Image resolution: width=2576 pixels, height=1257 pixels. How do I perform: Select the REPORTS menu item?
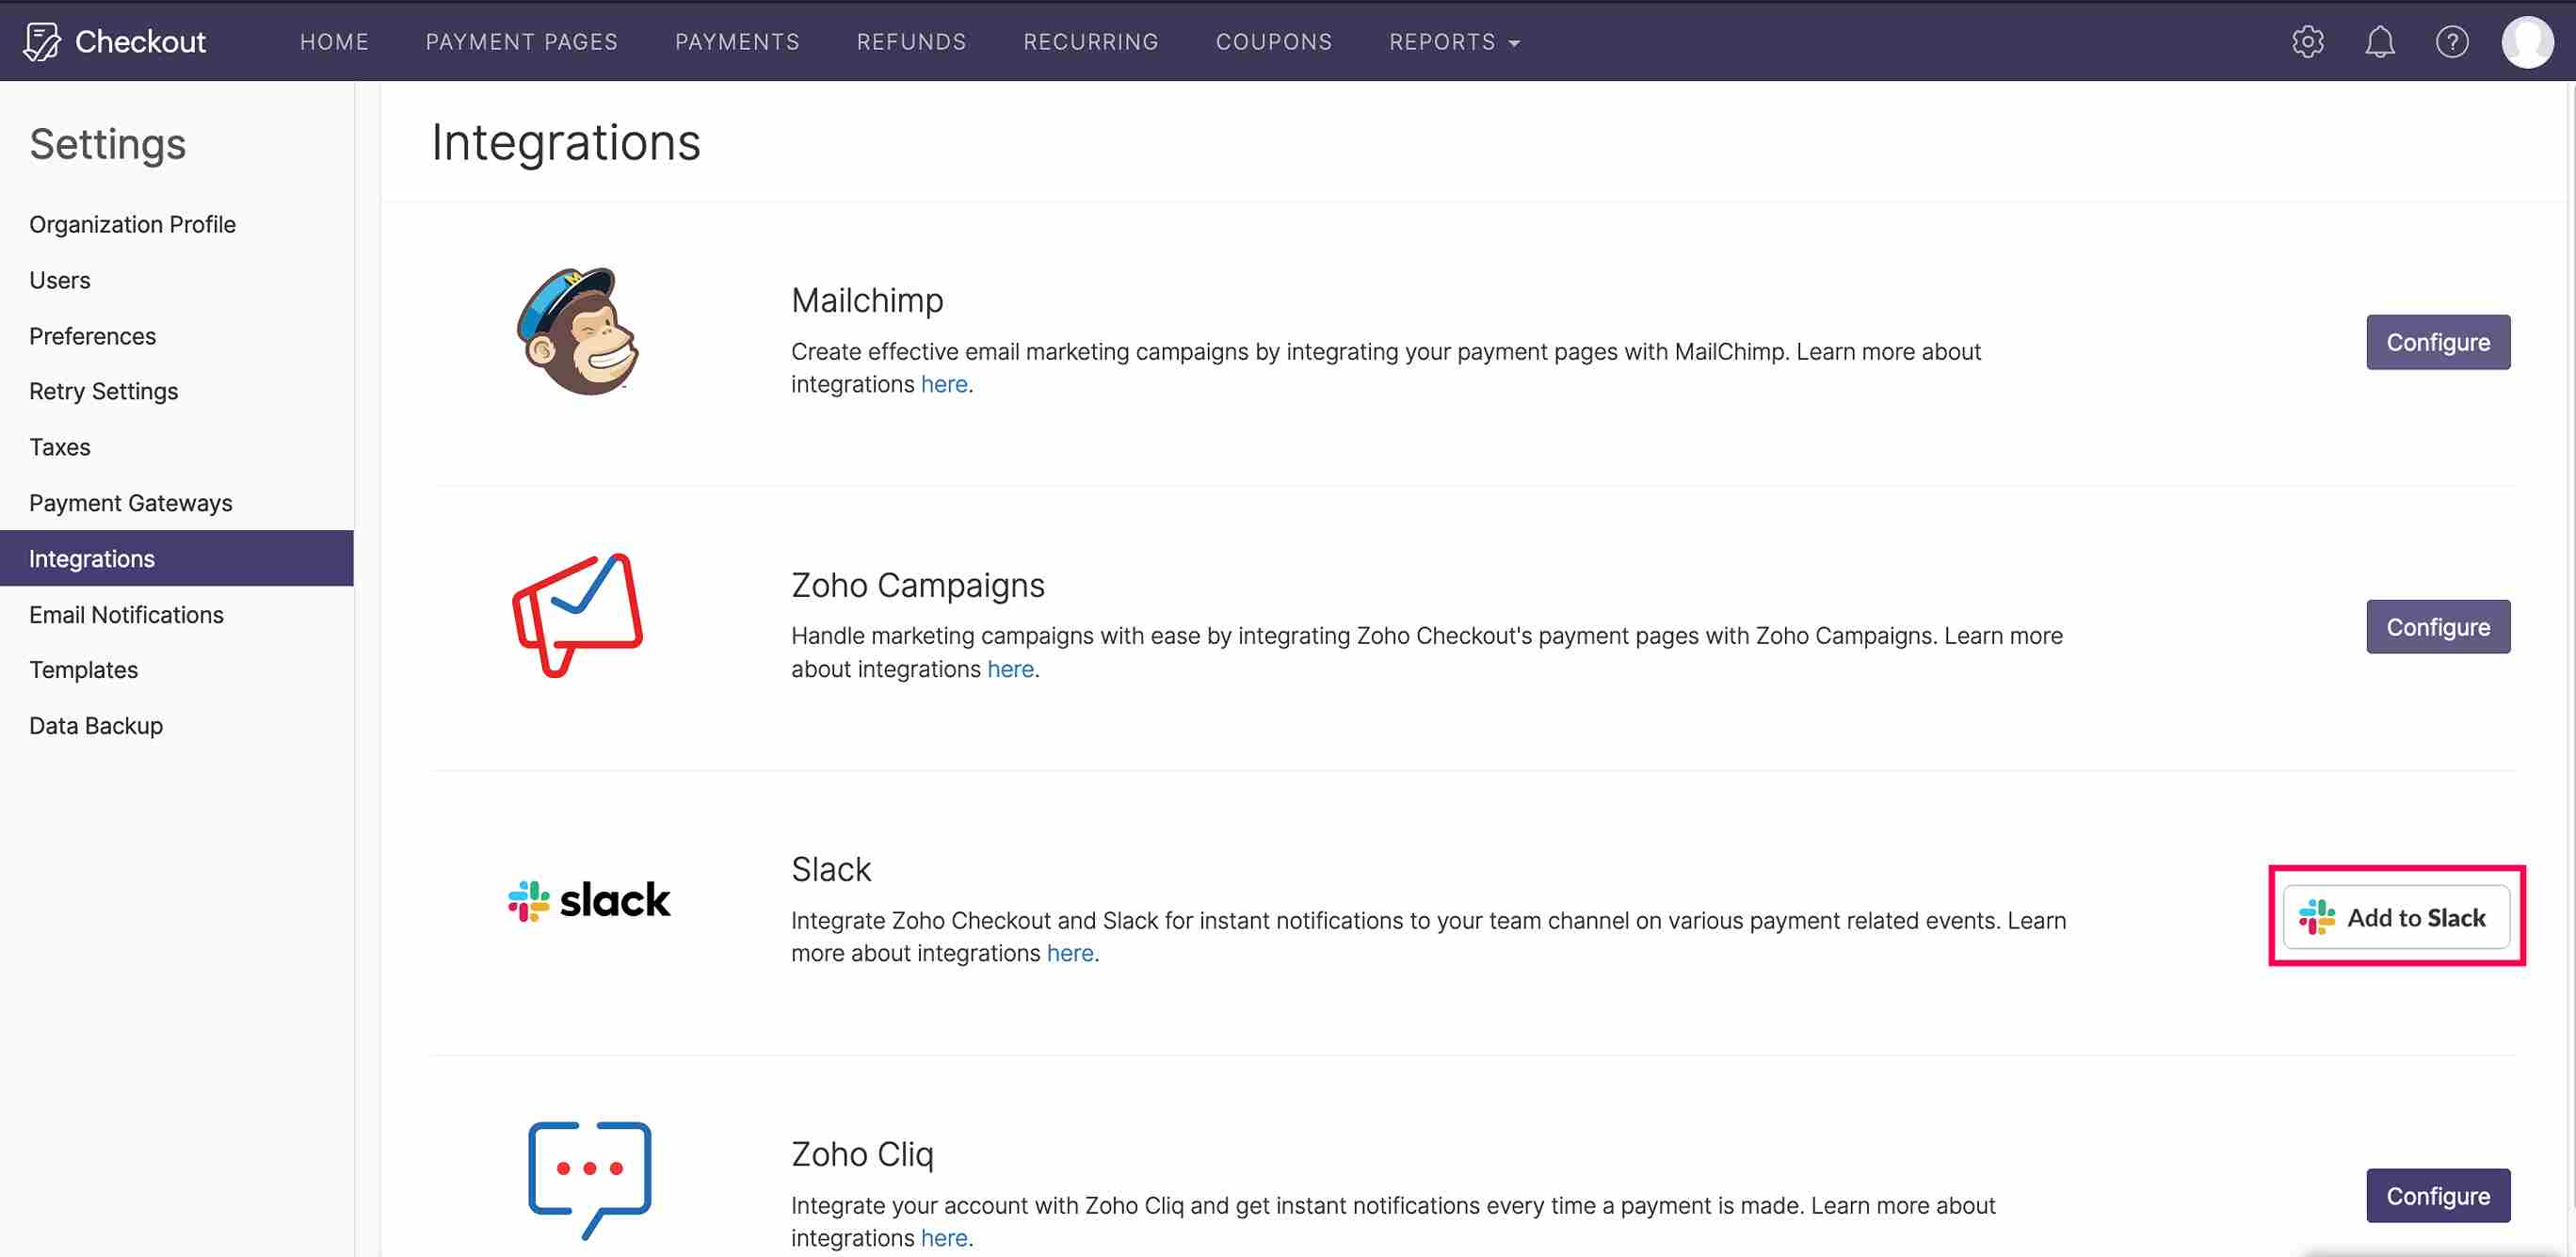click(x=1442, y=41)
